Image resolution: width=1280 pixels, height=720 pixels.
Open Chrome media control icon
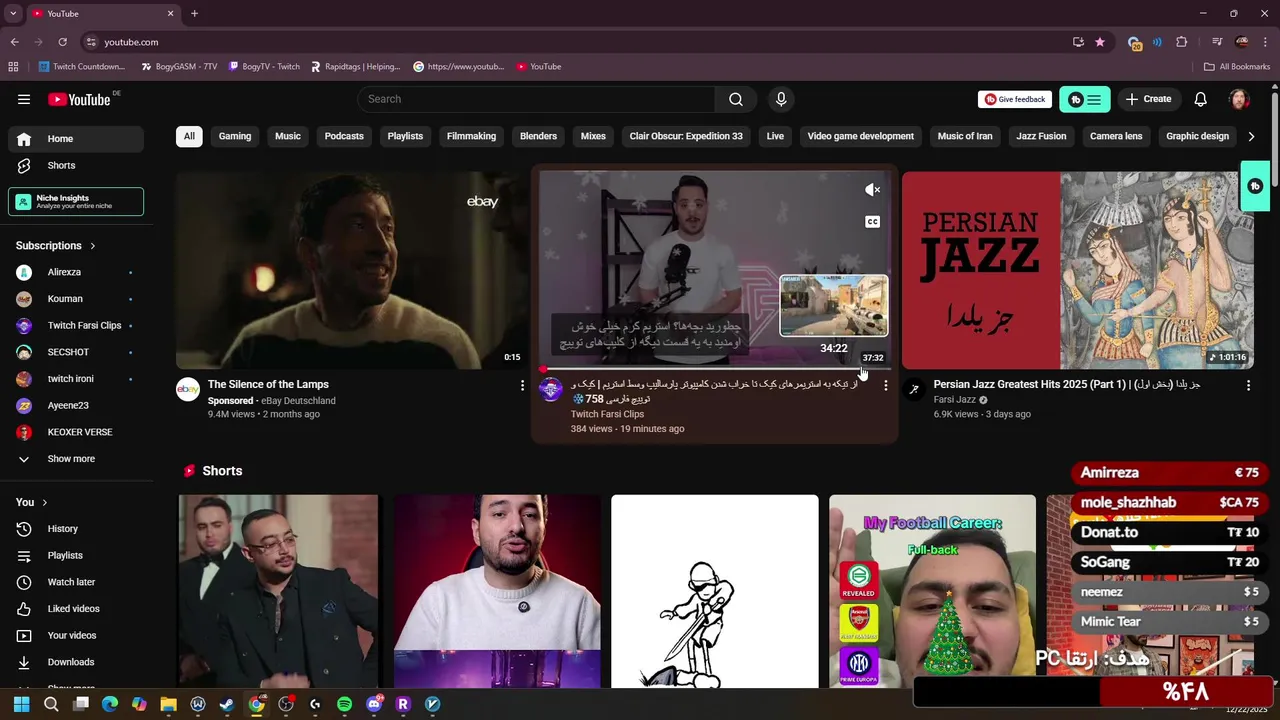click(x=1217, y=42)
